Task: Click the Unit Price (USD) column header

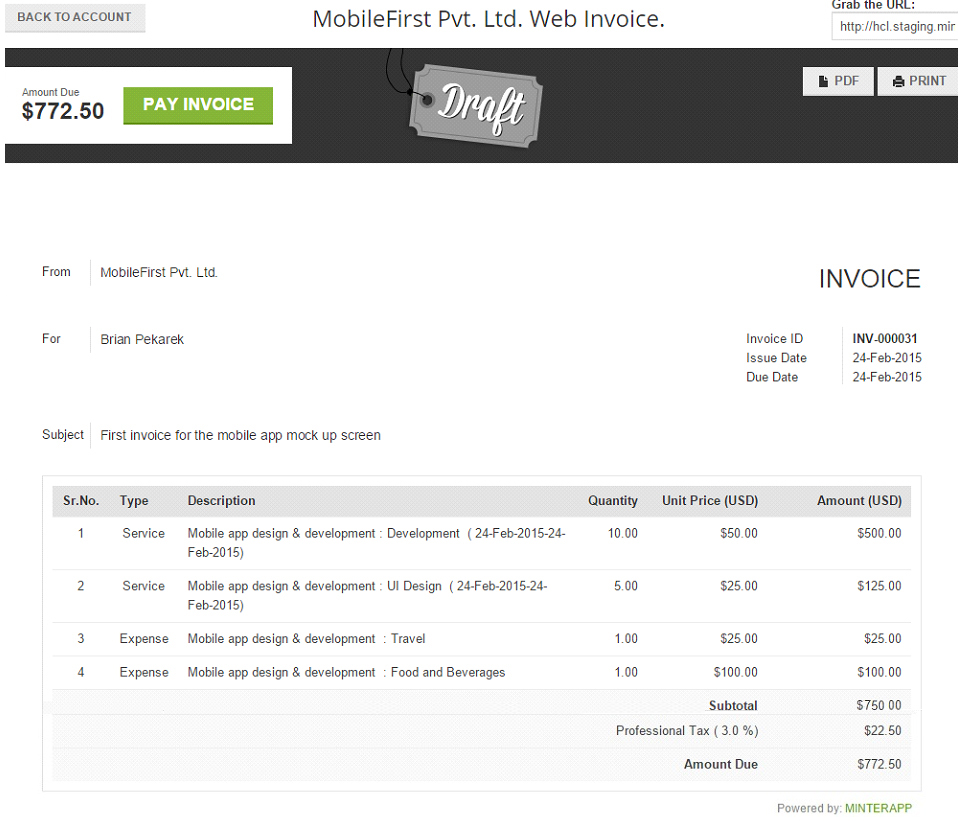Action: [x=709, y=501]
